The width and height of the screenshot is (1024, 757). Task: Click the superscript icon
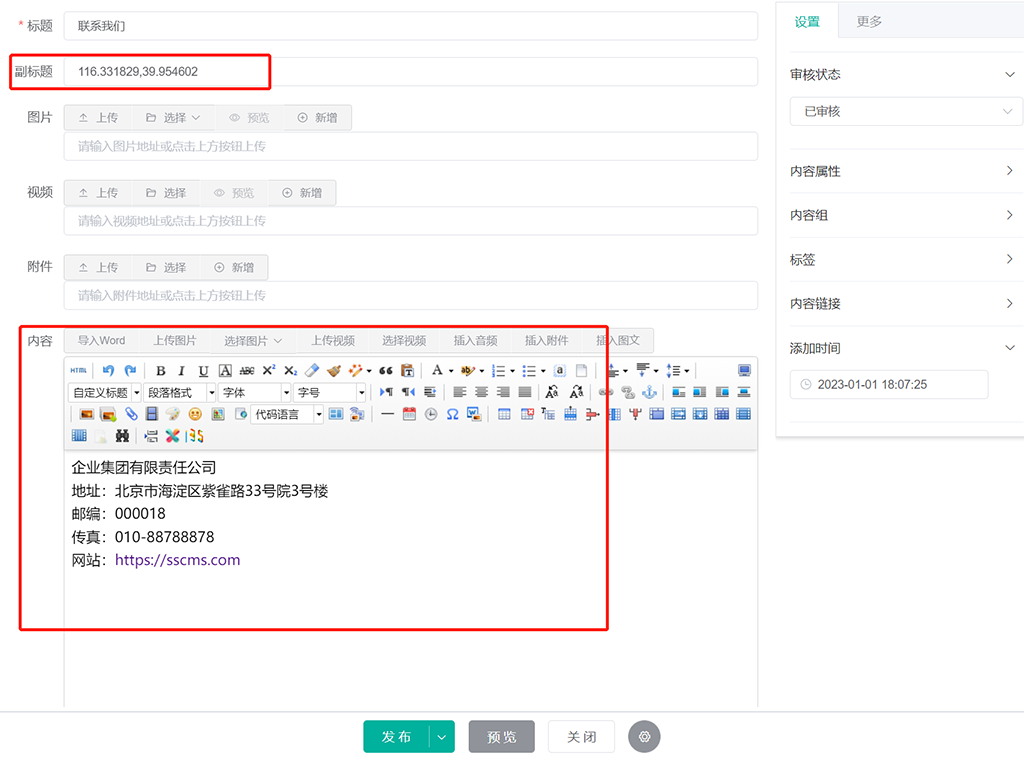(268, 371)
